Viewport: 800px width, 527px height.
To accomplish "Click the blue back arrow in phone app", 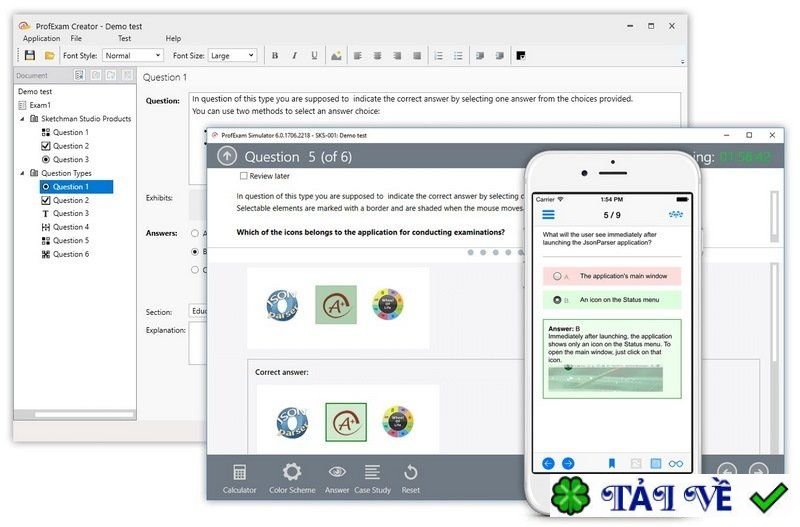I will [x=548, y=463].
